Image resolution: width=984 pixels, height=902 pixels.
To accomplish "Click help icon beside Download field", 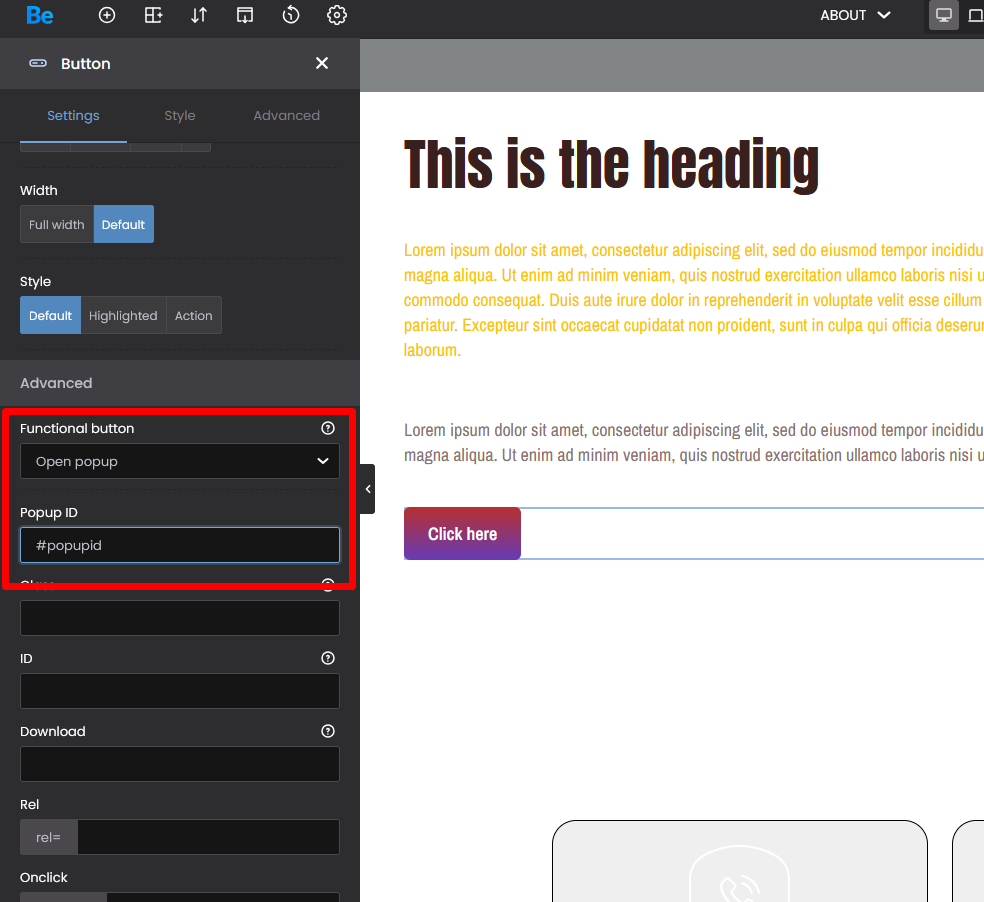I will (328, 731).
